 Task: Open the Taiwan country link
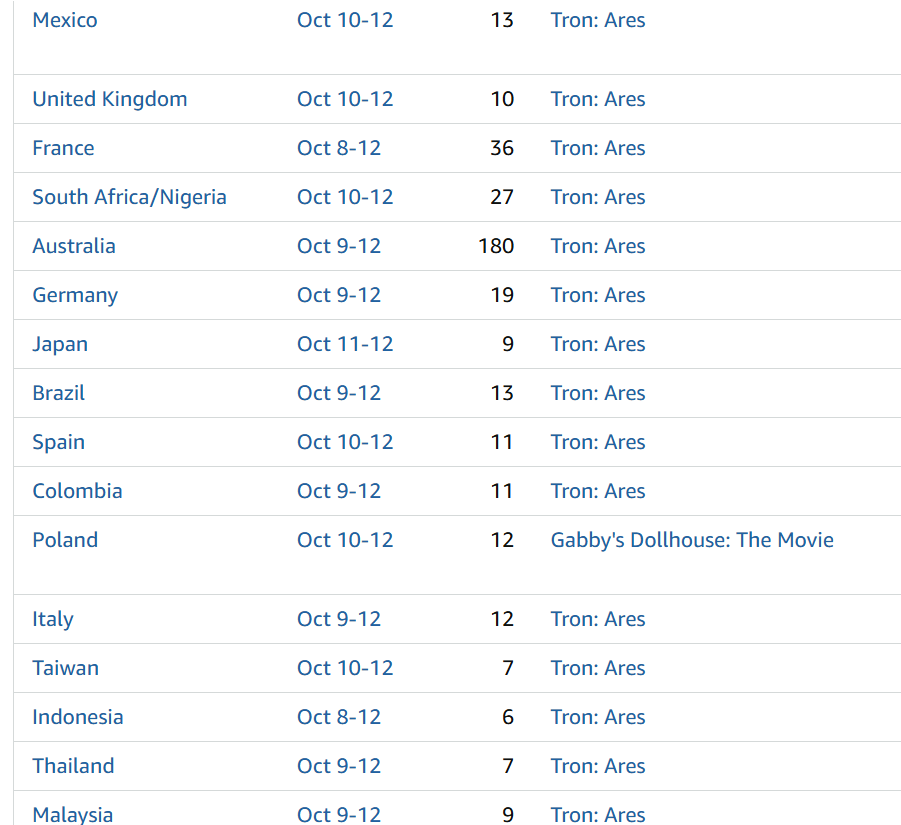click(x=65, y=668)
